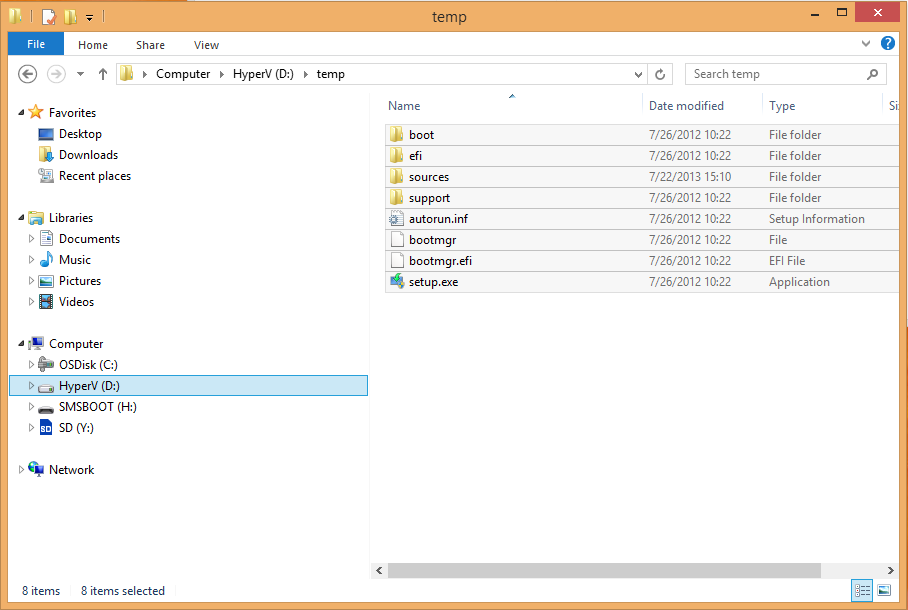This screenshot has height=610, width=908.
Task: Click the Forward navigation arrow
Action: (x=56, y=74)
